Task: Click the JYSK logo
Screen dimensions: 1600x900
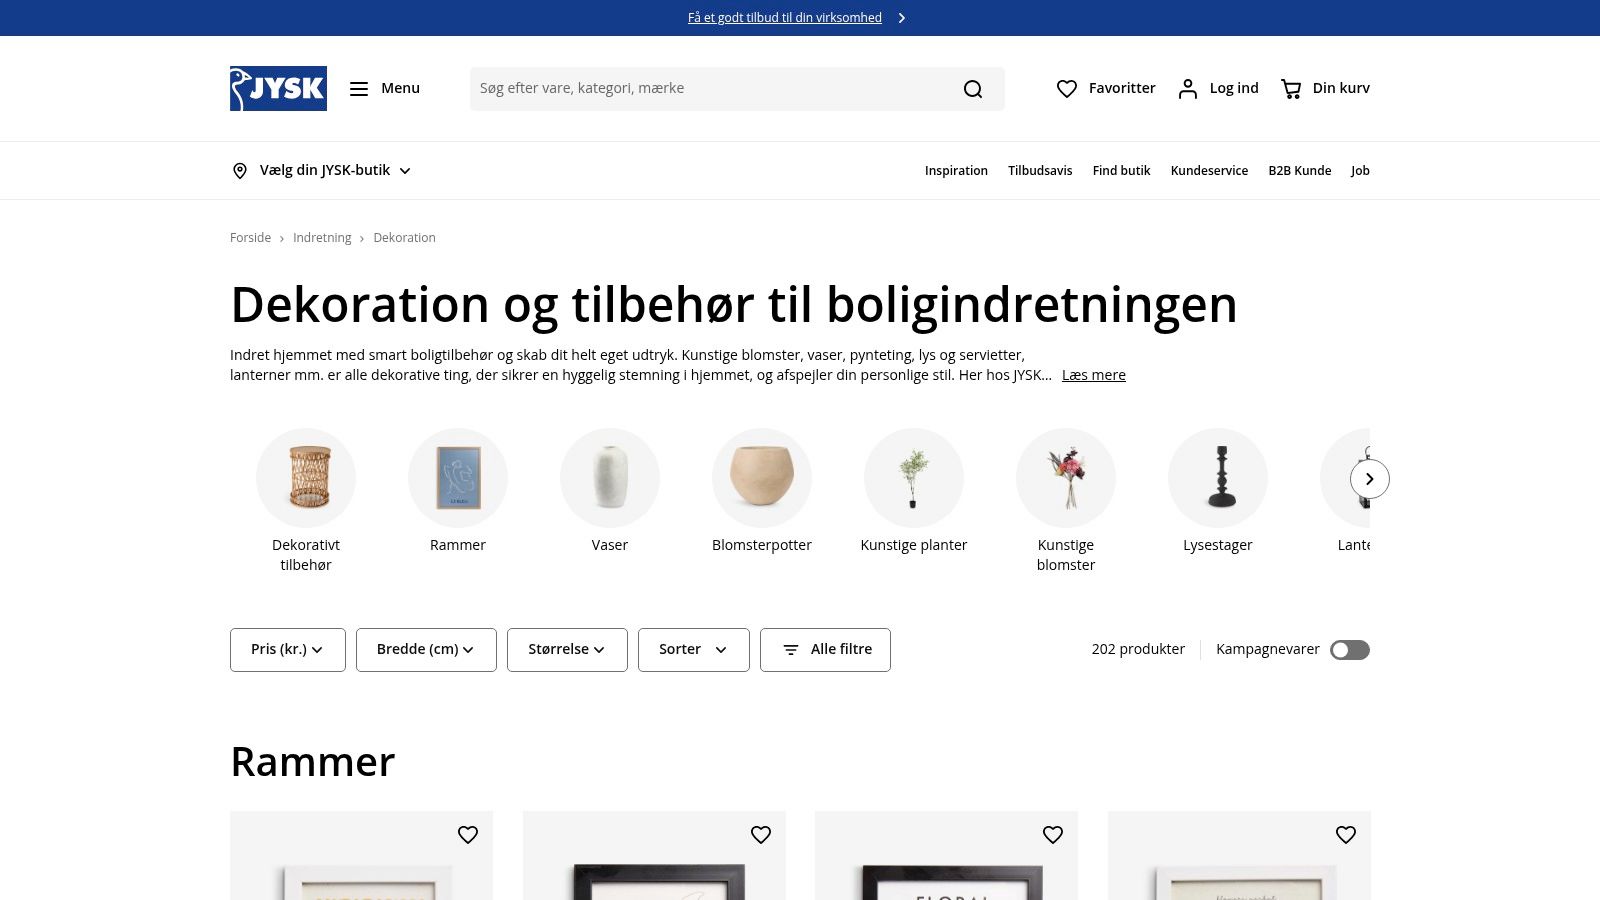Action: point(278,88)
